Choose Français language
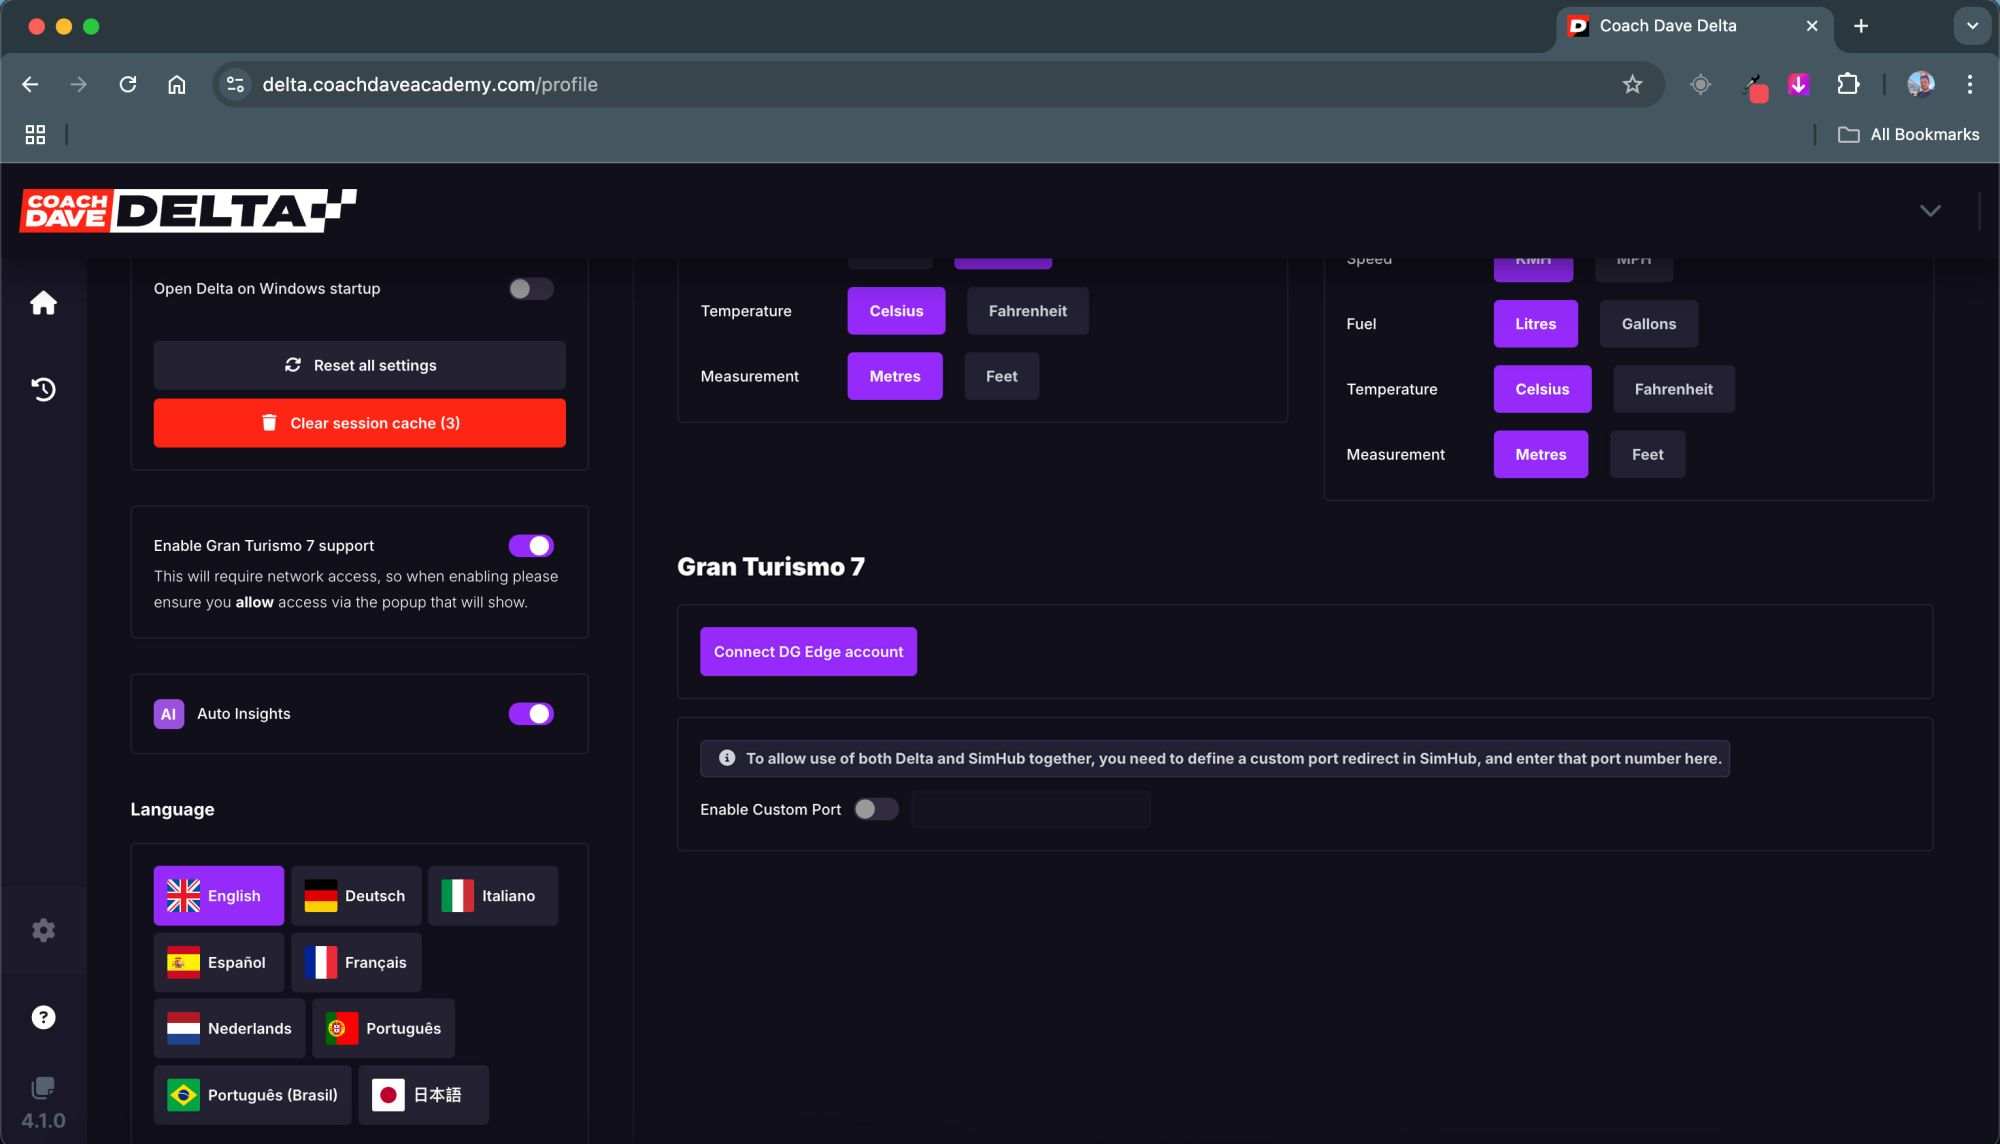This screenshot has width=2000, height=1144. tap(356, 962)
